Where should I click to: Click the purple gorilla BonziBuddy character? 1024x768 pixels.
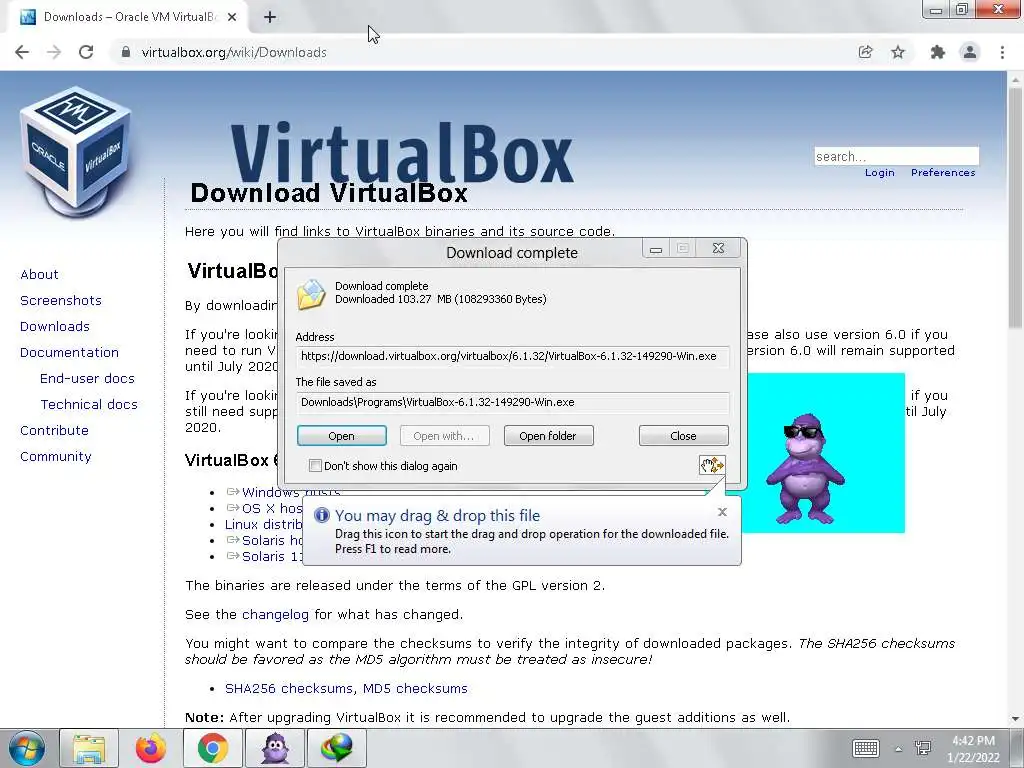click(x=805, y=468)
